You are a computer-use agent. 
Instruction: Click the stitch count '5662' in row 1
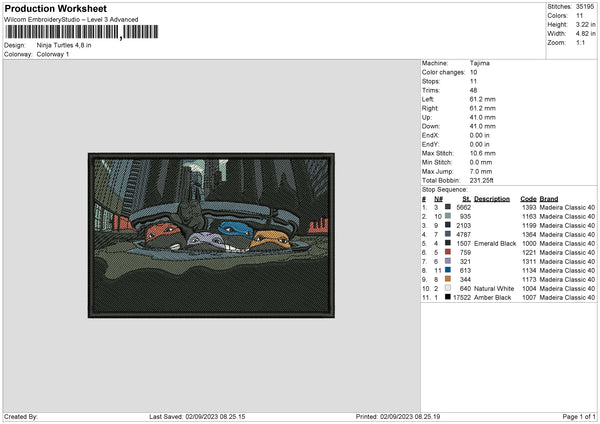point(463,207)
